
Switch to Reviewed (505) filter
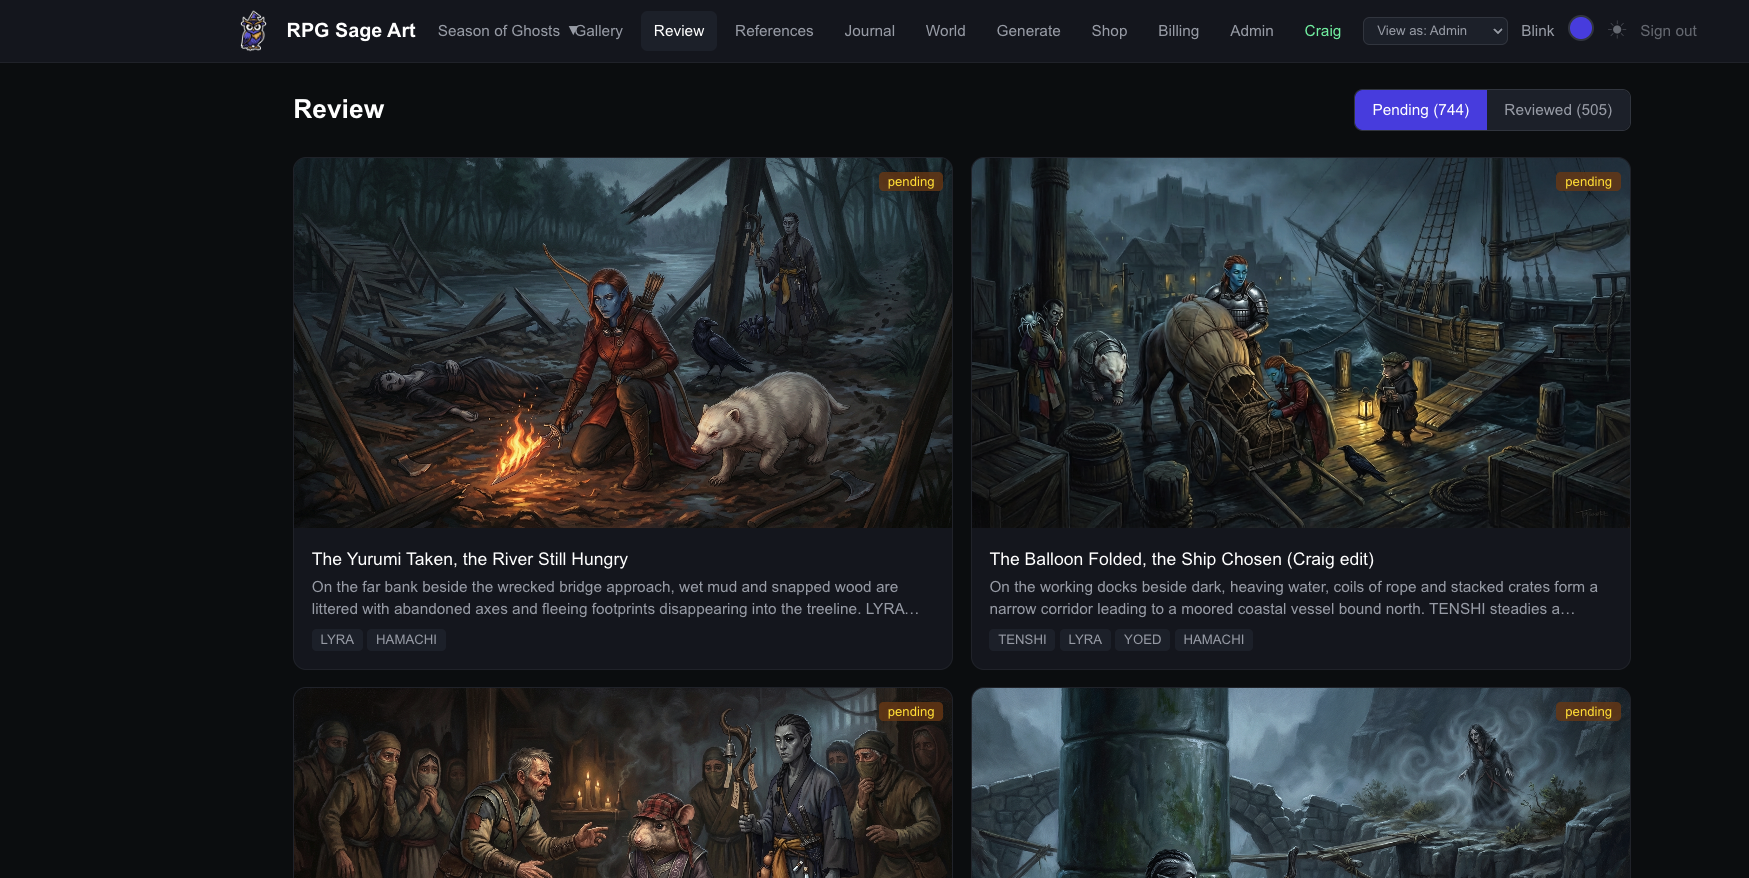(1557, 110)
